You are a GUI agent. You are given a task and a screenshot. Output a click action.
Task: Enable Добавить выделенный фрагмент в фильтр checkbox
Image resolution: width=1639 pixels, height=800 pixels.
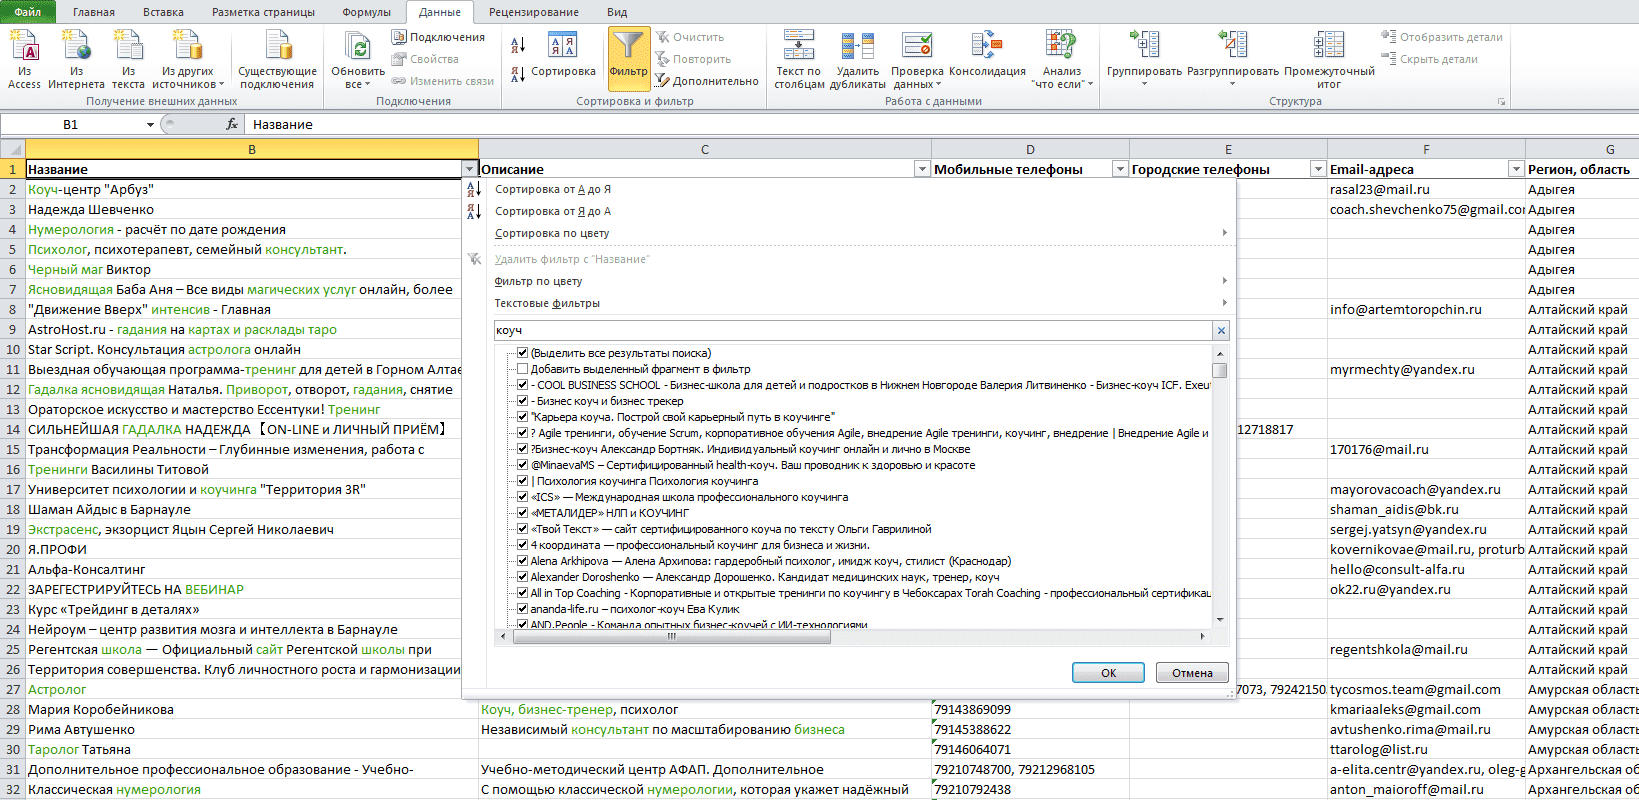point(522,369)
